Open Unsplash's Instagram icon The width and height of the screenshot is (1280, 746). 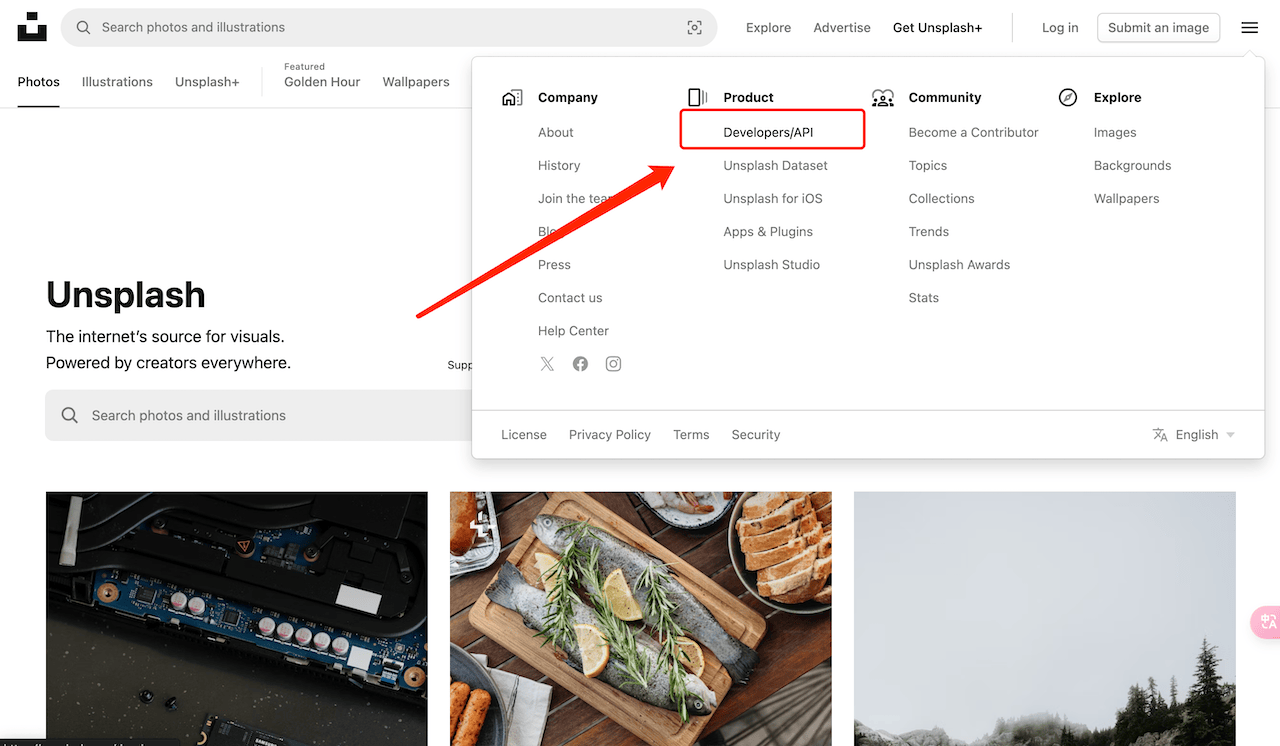click(613, 364)
